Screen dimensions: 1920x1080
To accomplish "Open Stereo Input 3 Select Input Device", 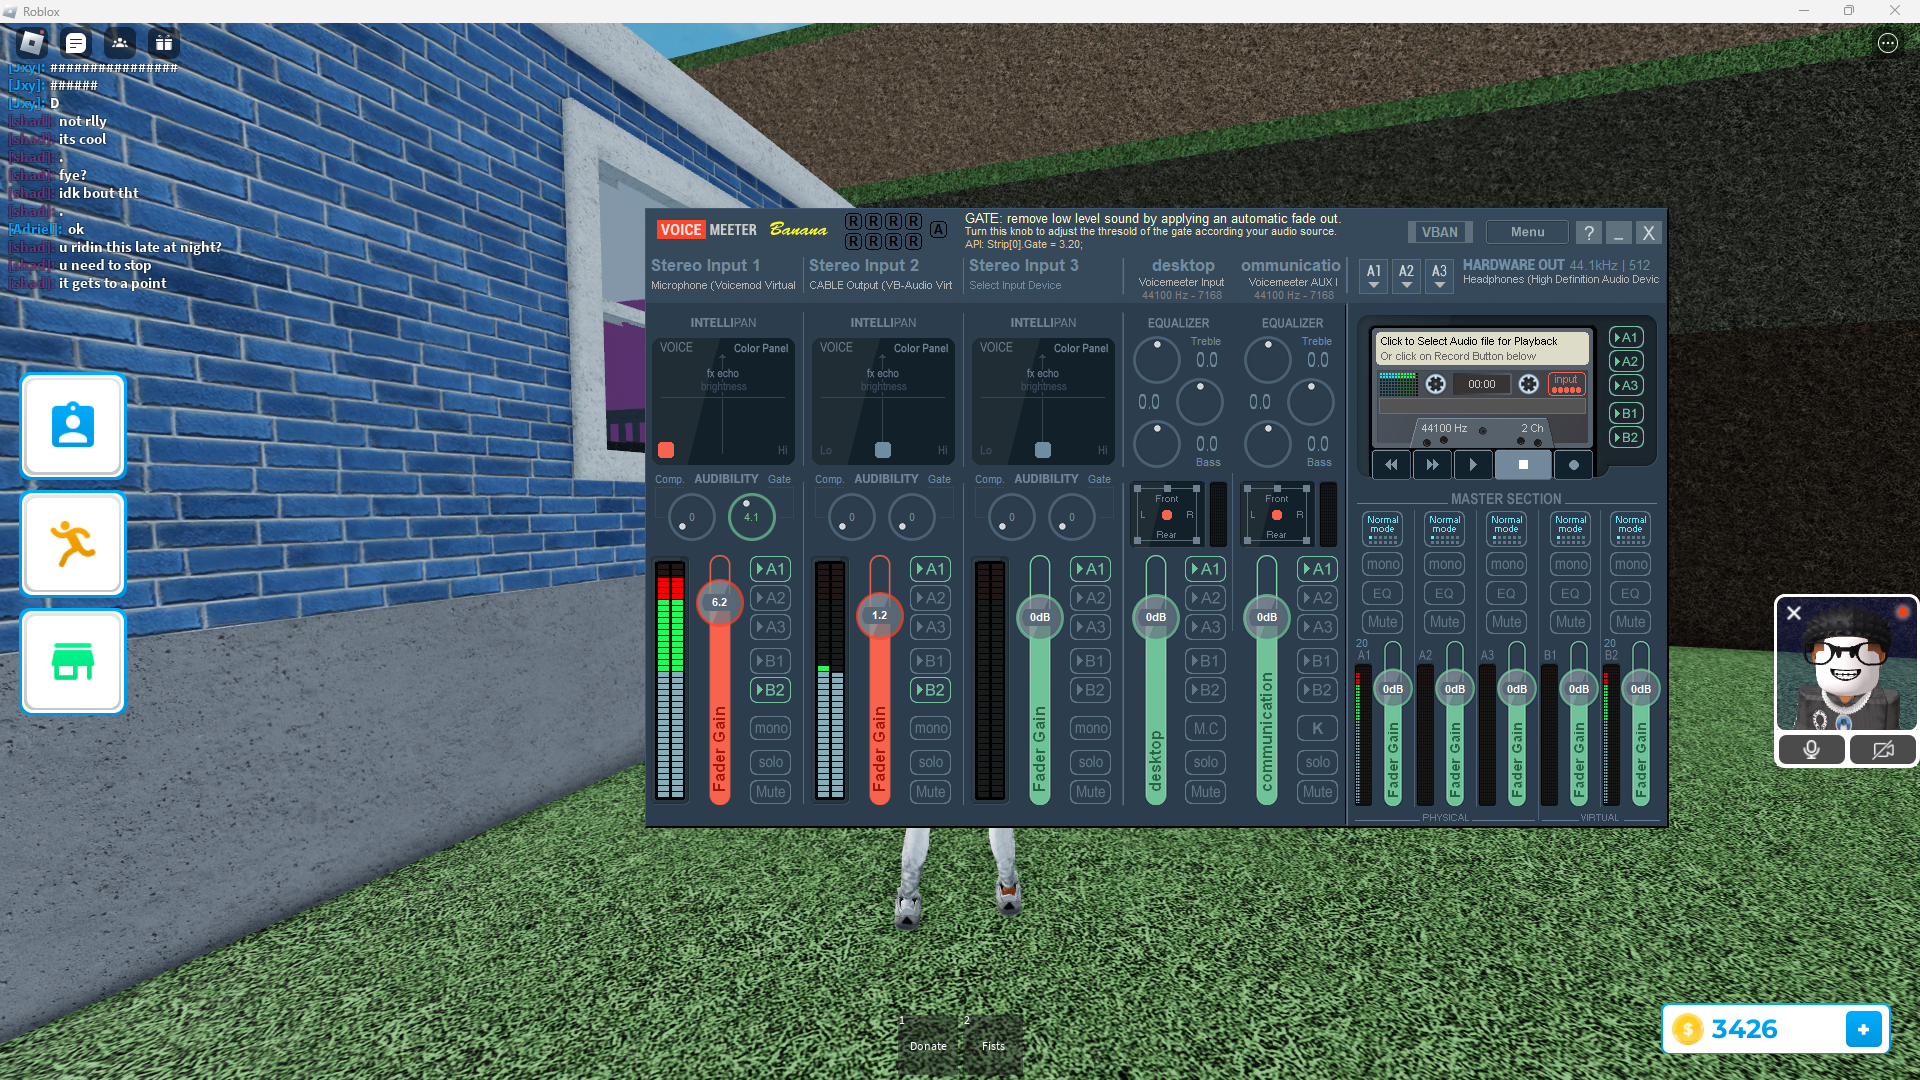I will tap(1015, 286).
